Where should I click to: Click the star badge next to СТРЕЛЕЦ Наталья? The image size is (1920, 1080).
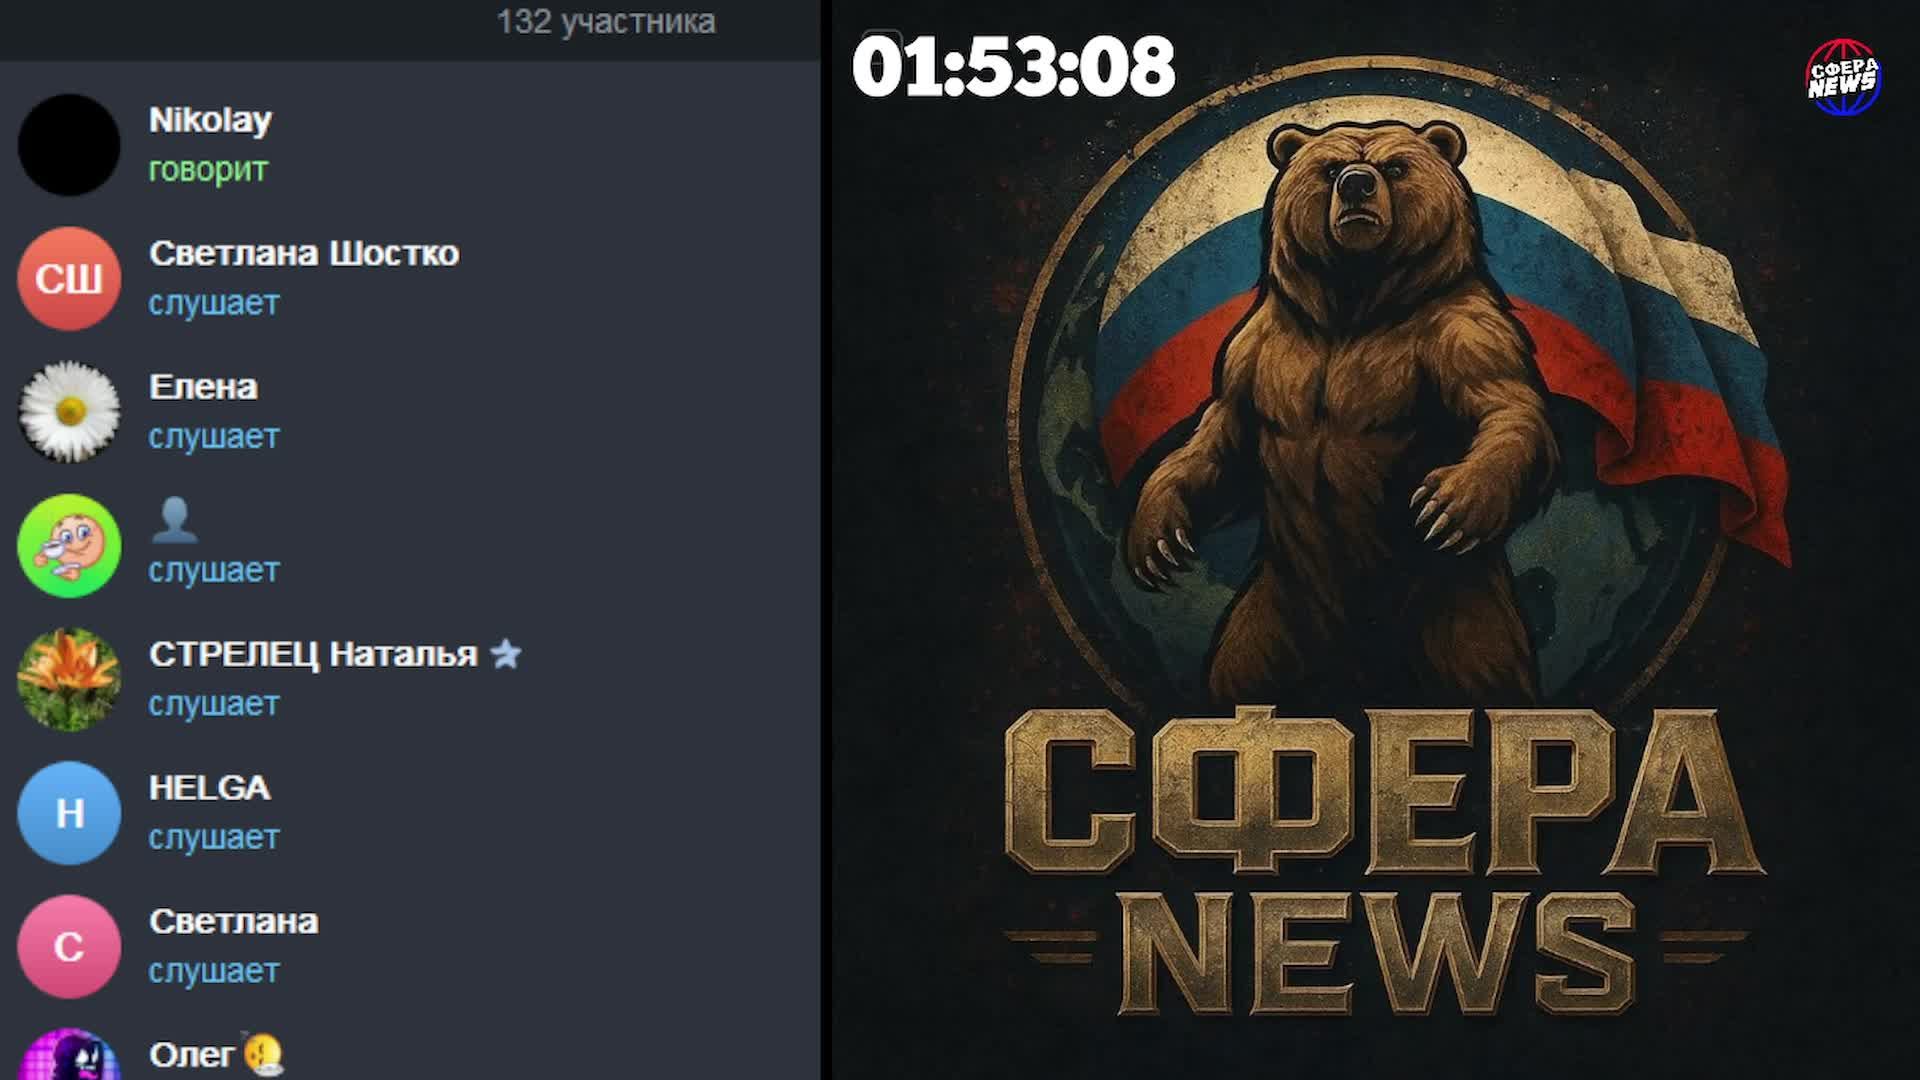506,654
